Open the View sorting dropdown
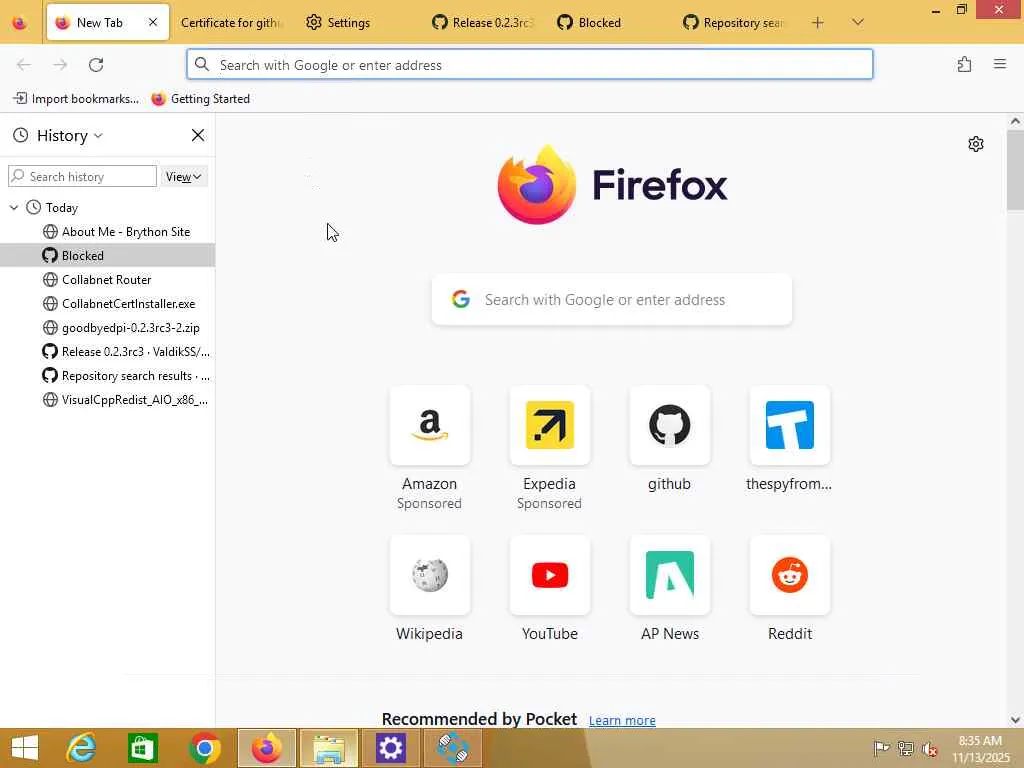Screen dimensions: 1024x768 point(184,176)
